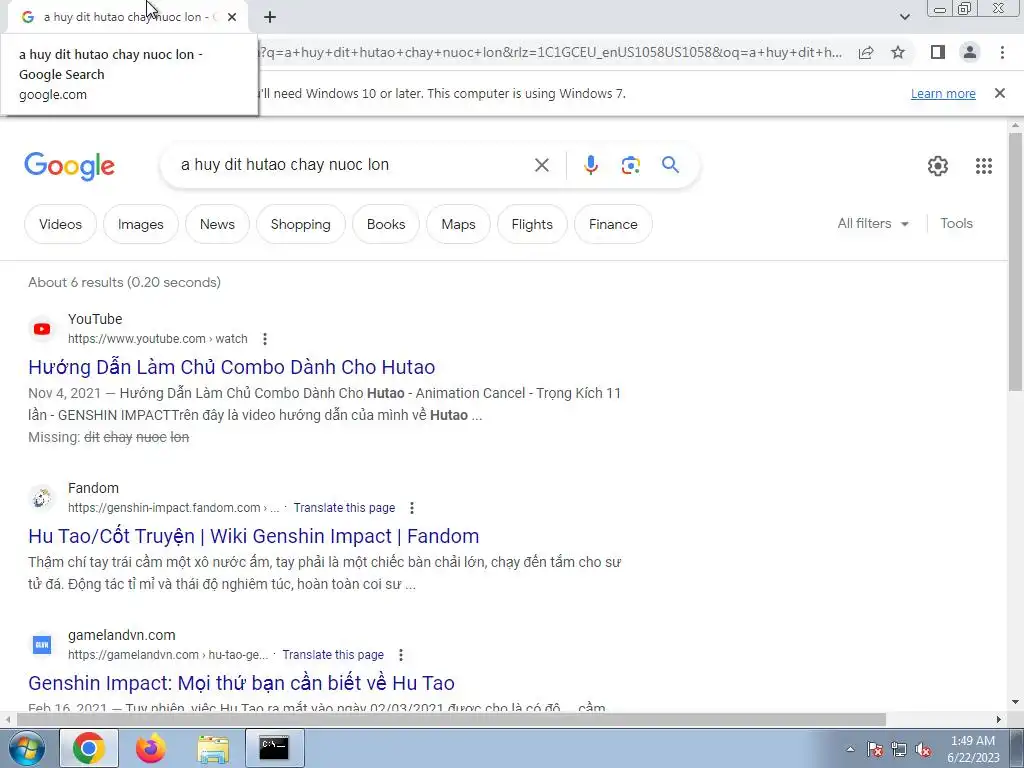This screenshot has height=768, width=1024.
Task: Show hidden system tray icons
Action: (850, 749)
